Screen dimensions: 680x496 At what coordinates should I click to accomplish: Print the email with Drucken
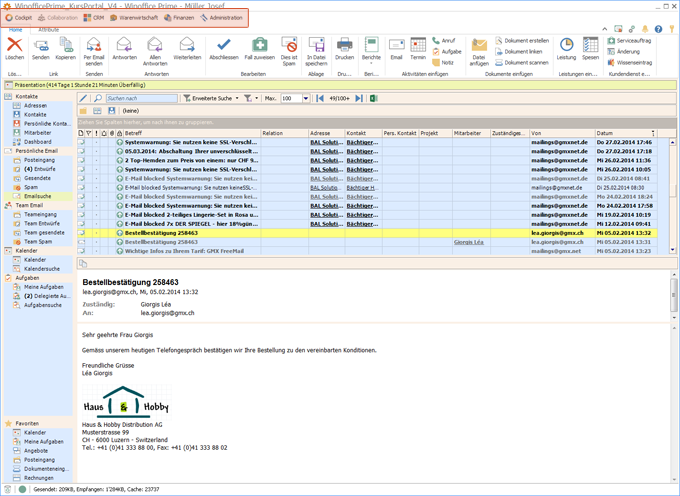344,49
